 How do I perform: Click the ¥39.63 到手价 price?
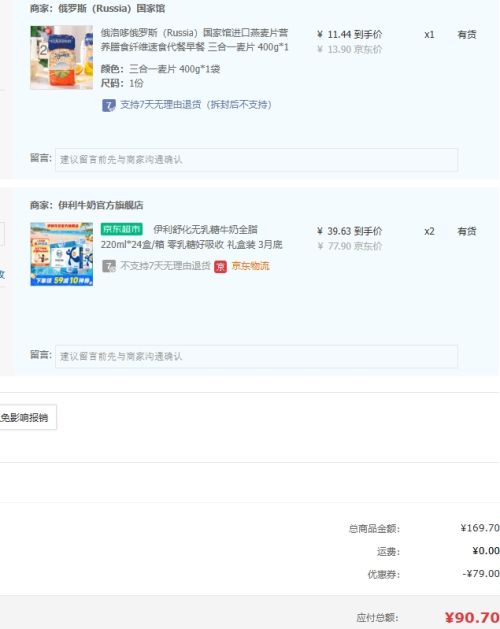click(350, 231)
